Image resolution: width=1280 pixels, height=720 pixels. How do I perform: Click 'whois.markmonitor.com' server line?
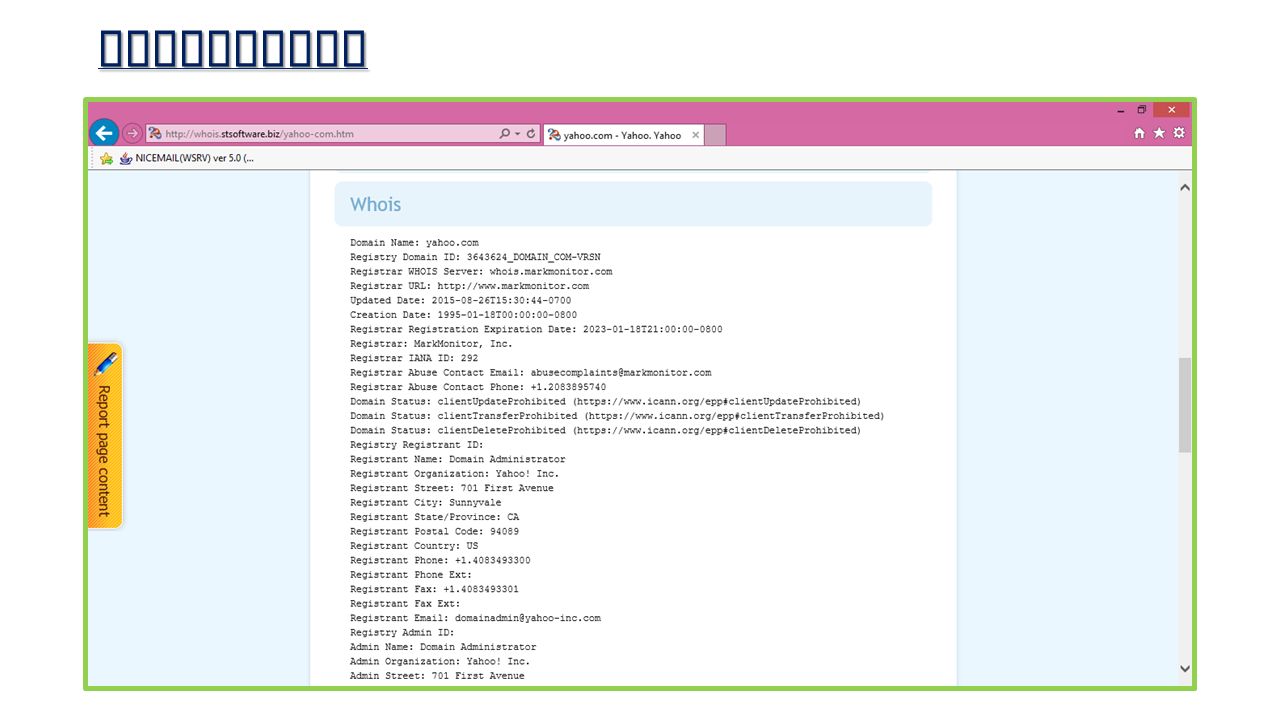[481, 271]
